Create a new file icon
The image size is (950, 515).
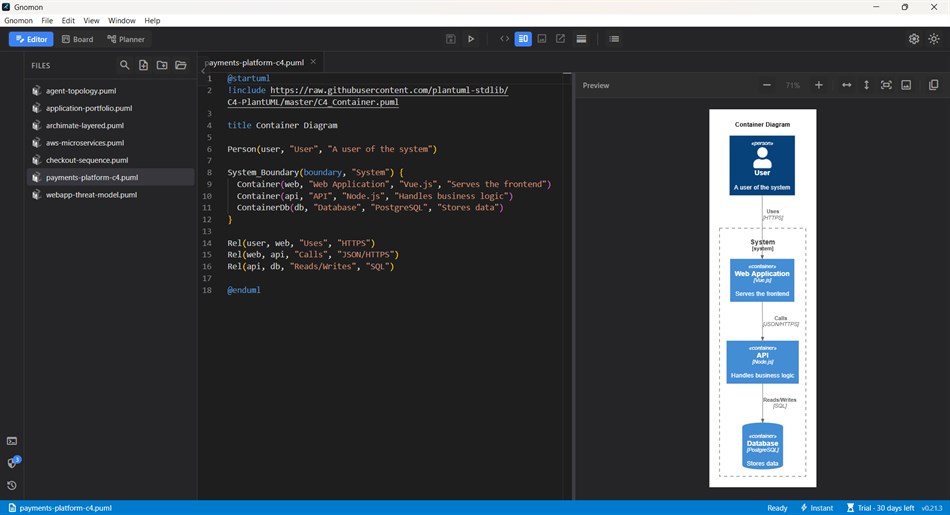(x=144, y=65)
